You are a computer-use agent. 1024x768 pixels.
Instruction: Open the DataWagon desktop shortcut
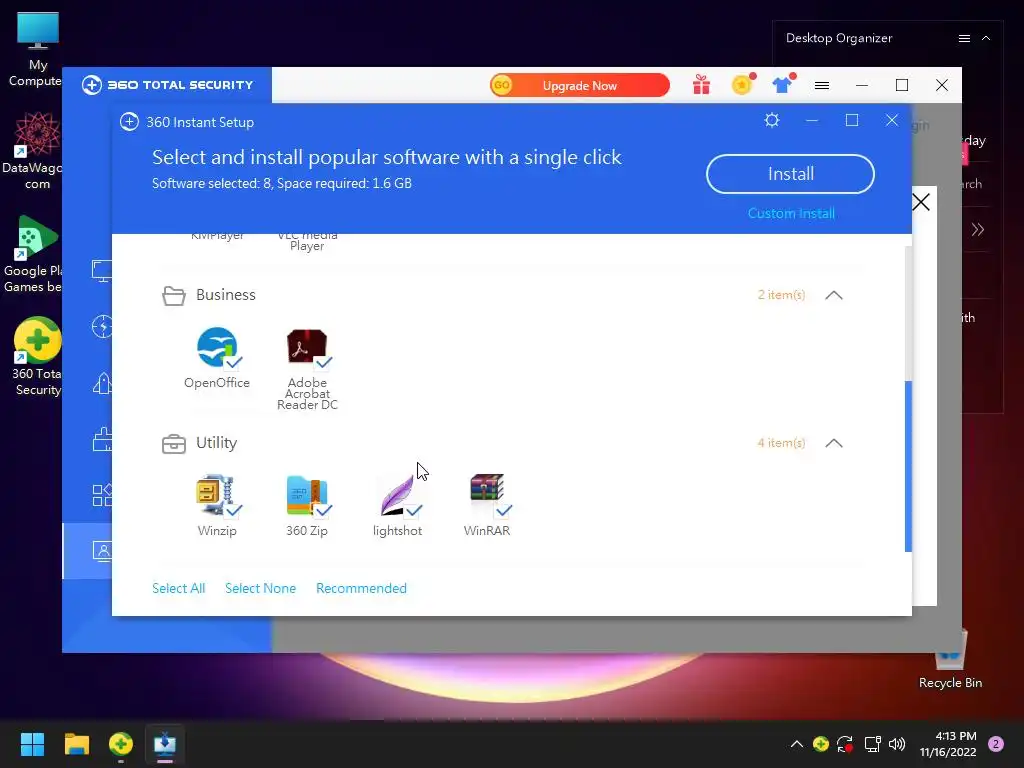37,151
